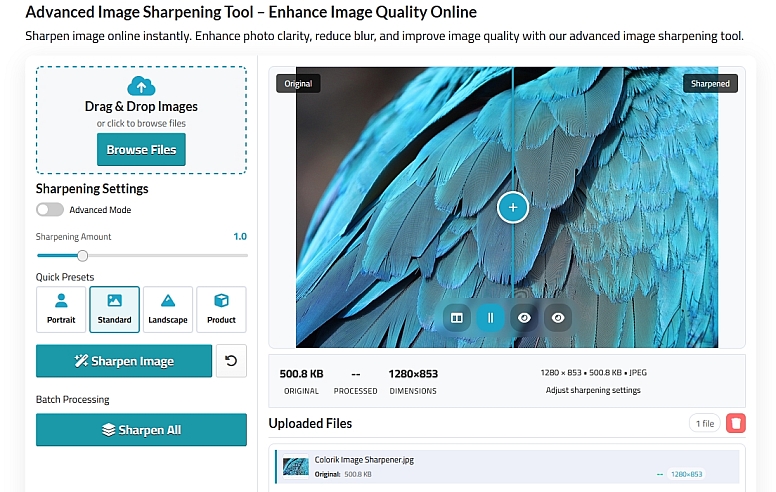776x492 pixels.
Task: Click the cloud upload icon
Action: tap(141, 86)
